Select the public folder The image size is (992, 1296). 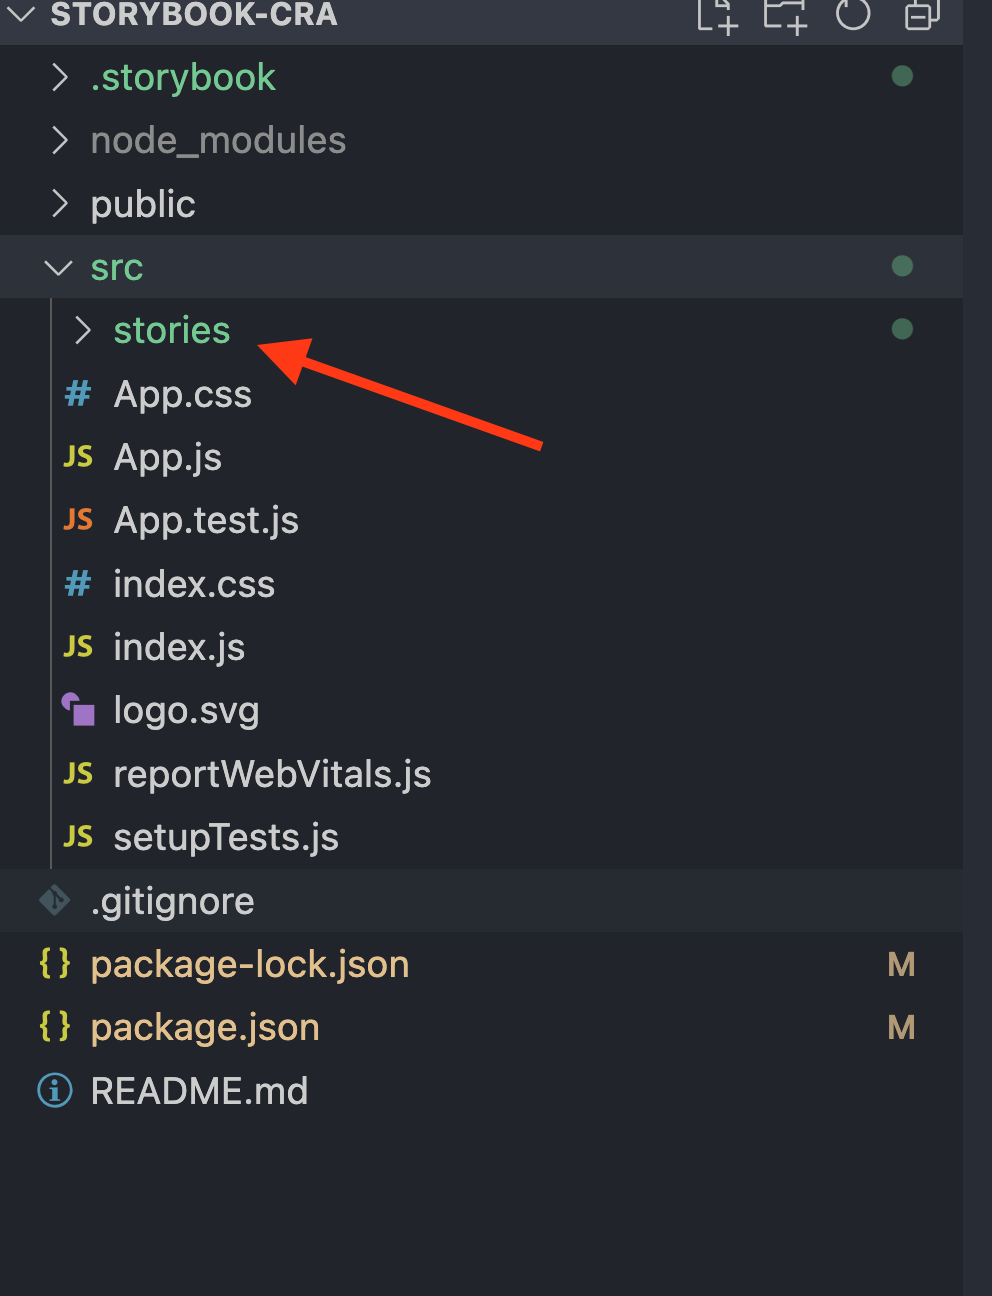tap(143, 204)
